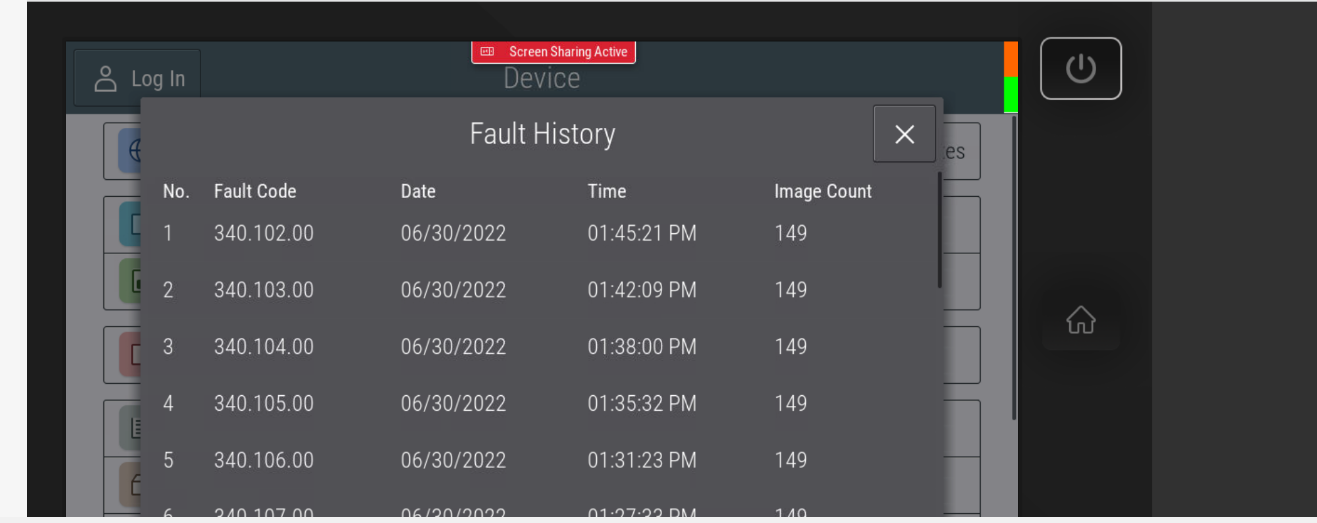
Task: Select fault code 340.106.00 entry
Action: [x=263, y=461]
